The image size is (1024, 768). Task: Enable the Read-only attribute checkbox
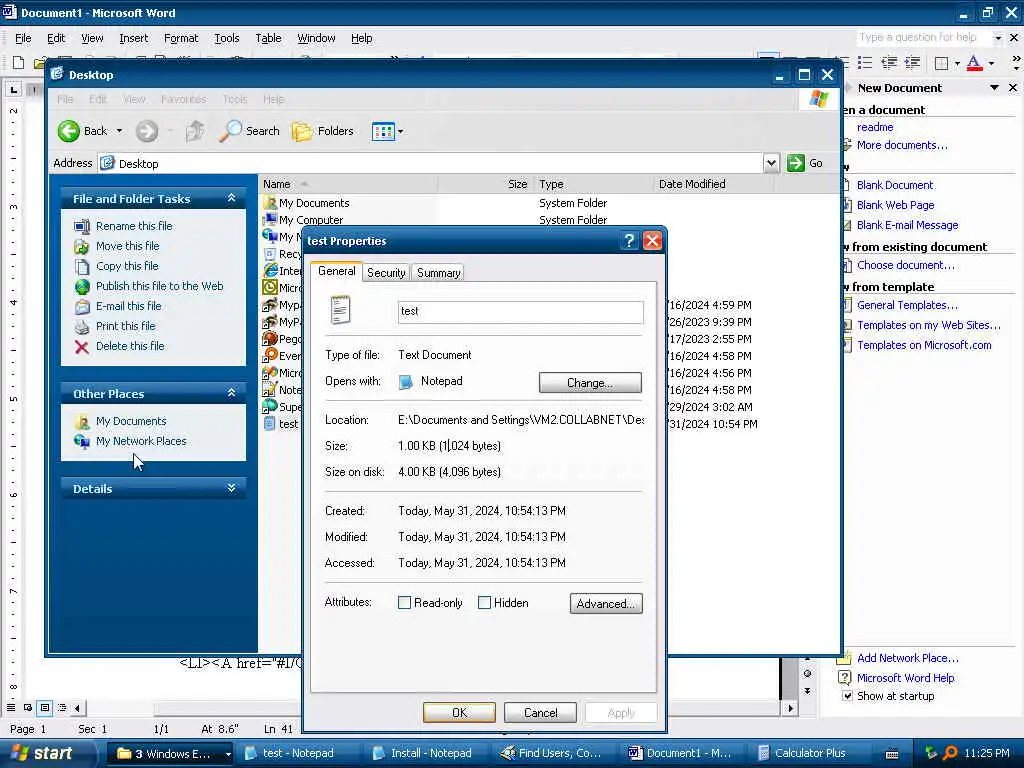tap(404, 603)
